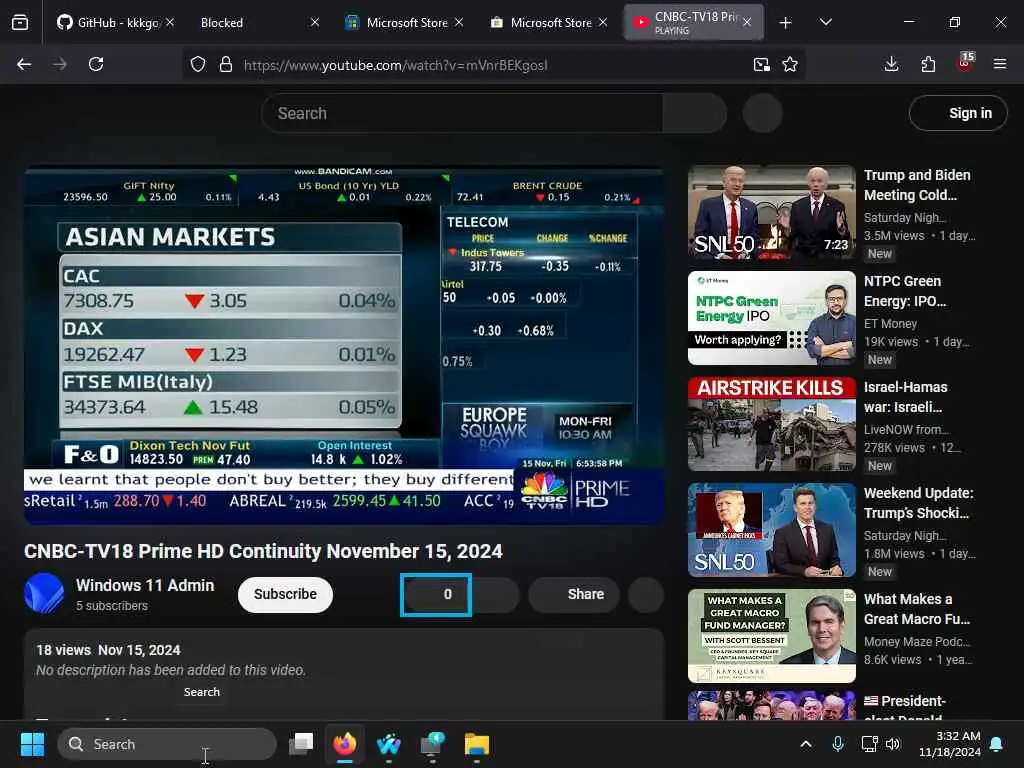Open notification bell in system tray
Viewport: 1024px width, 768px height.
(x=997, y=744)
